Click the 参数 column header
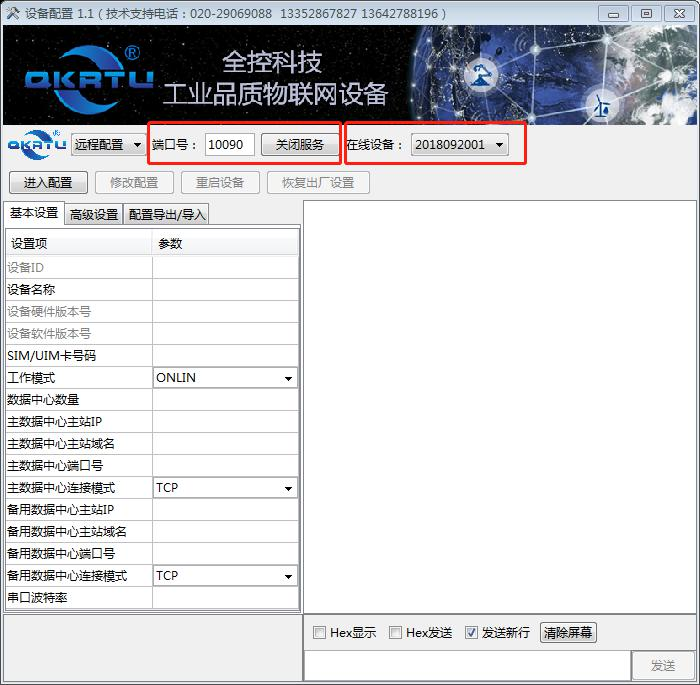The height and width of the screenshot is (685, 700). (x=225, y=243)
